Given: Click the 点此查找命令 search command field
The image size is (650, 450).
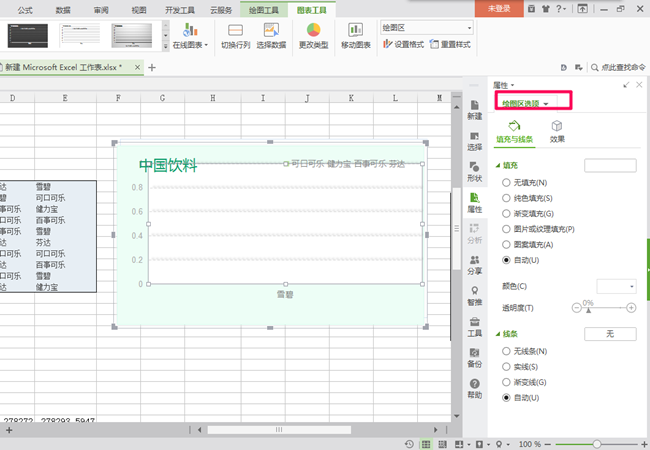Looking at the screenshot, I should point(618,67).
